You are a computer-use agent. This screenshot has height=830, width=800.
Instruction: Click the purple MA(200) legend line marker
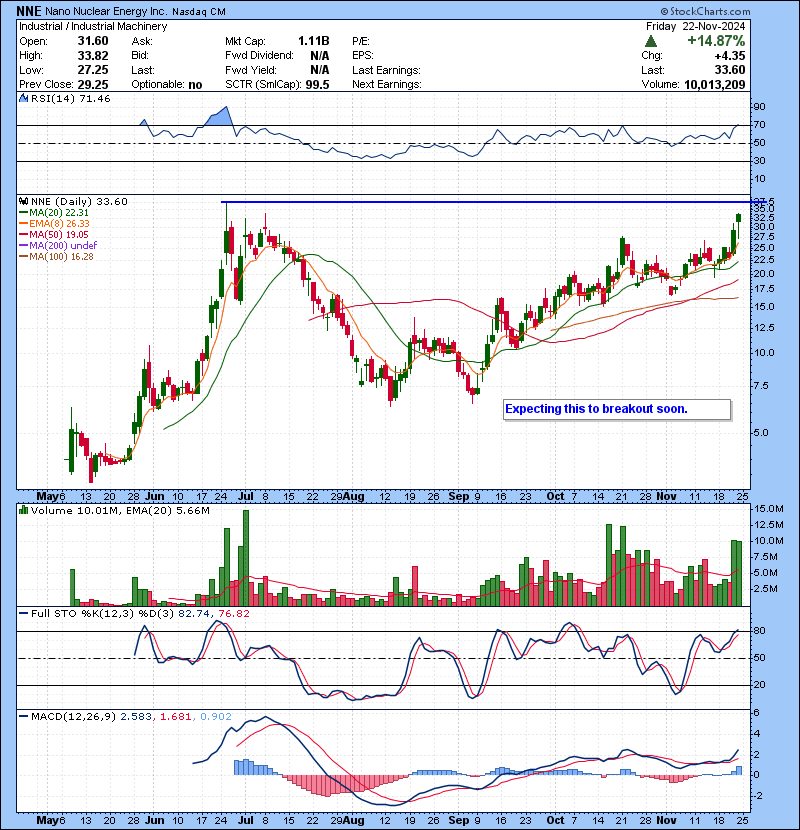click(23, 246)
